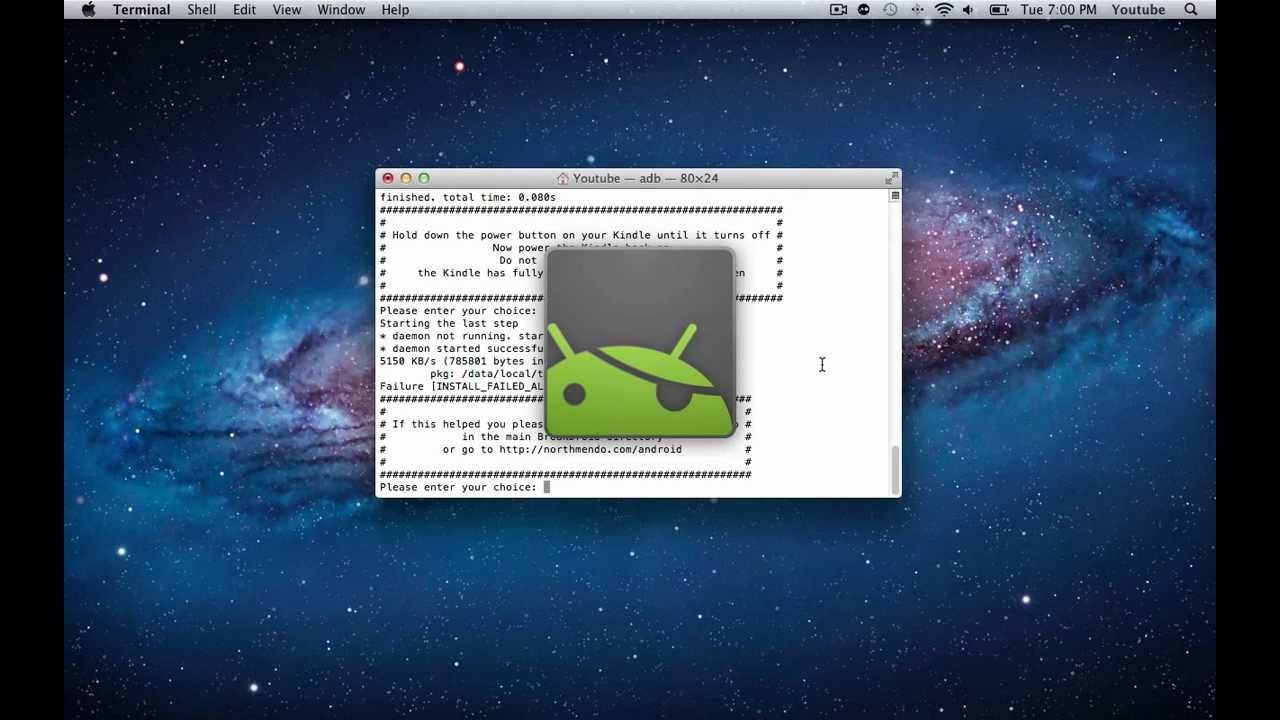Click the Terminal vertical scrollbar thumb
This screenshot has height=720, width=1280.
[895, 468]
